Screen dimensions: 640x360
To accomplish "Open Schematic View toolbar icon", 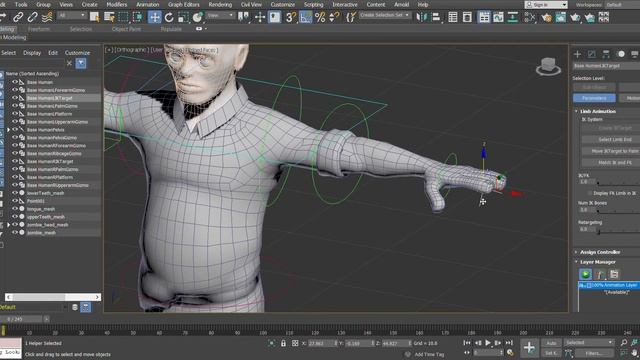I will [x=513, y=17].
